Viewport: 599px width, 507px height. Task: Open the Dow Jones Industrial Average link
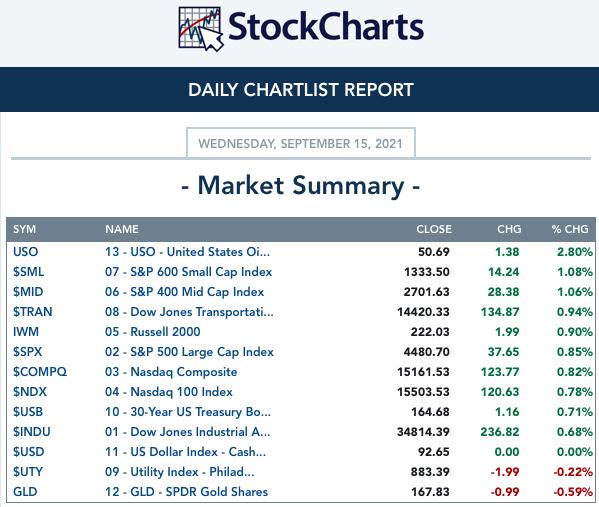[188, 432]
